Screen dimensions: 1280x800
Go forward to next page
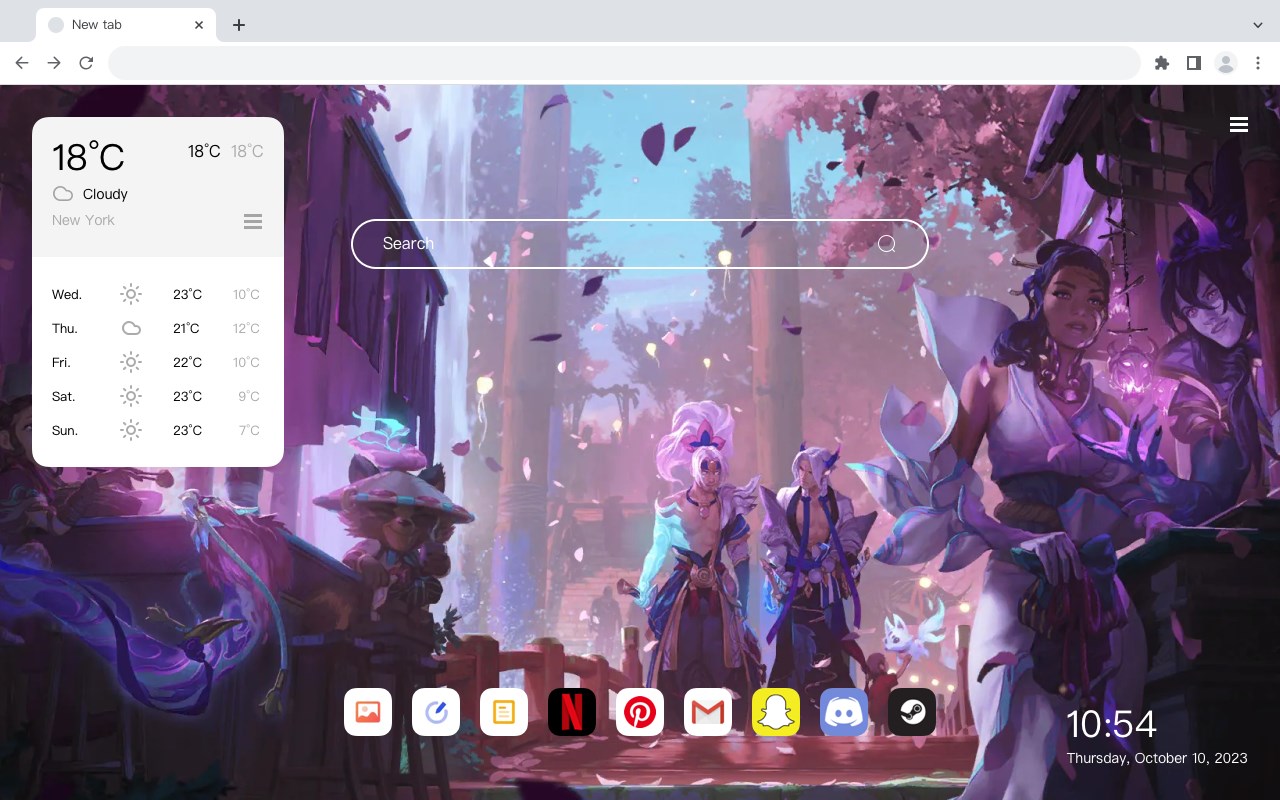point(54,63)
